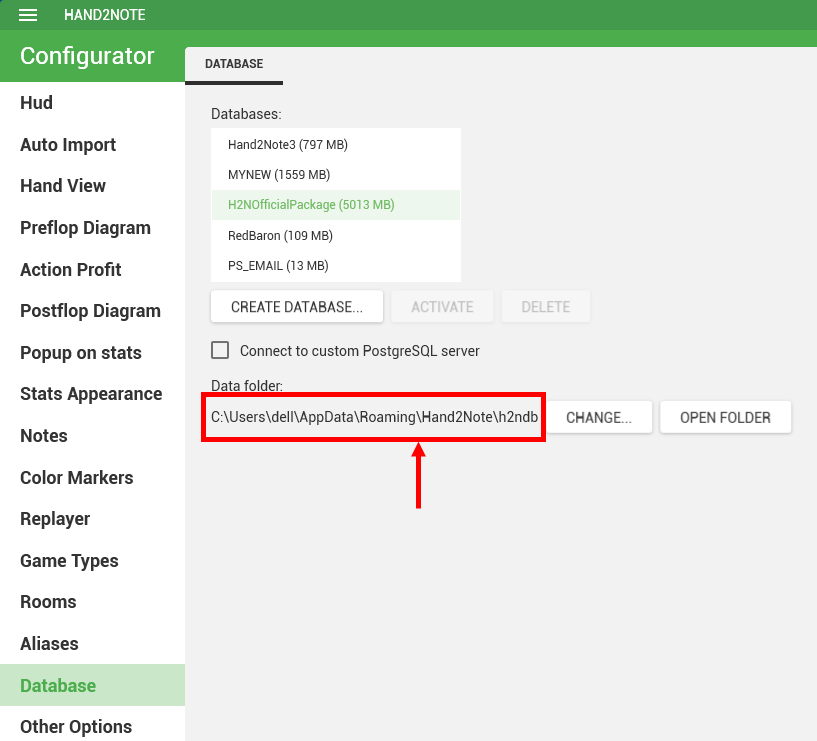
Task: Click the DELETE database button
Action: 546,307
